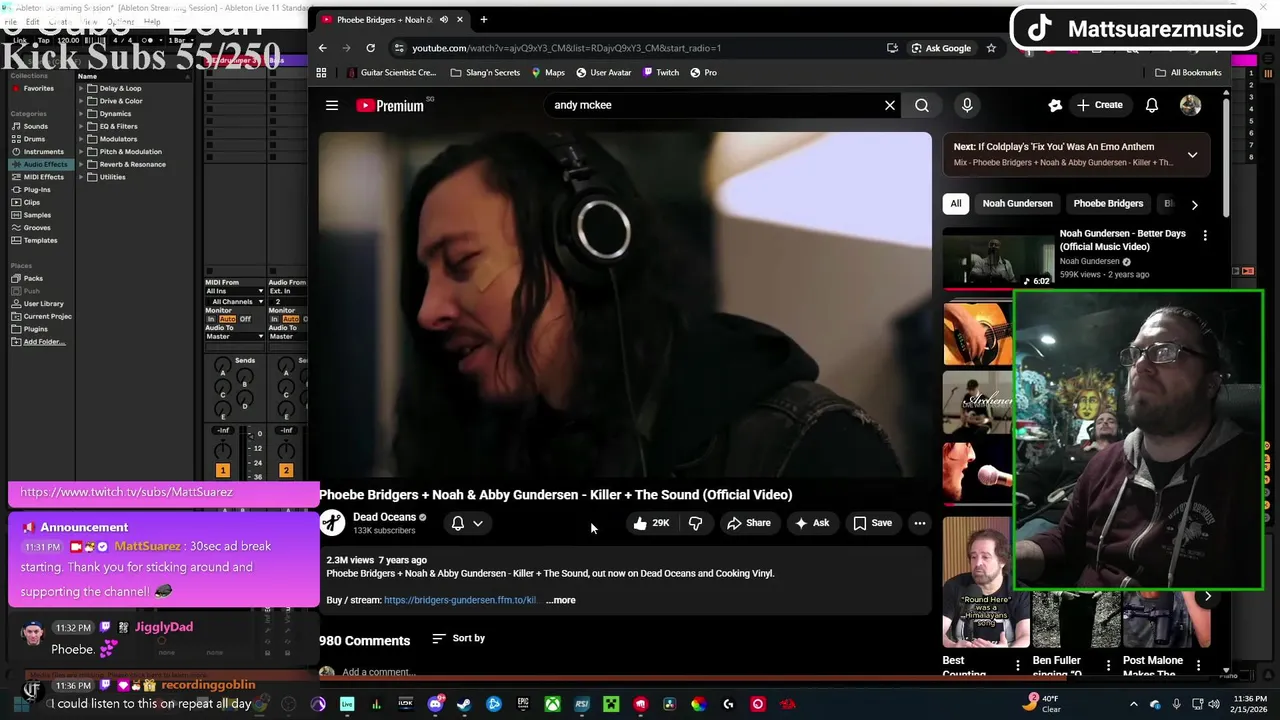
Task: Open the weather widget showing 40°F
Action: point(1043,704)
